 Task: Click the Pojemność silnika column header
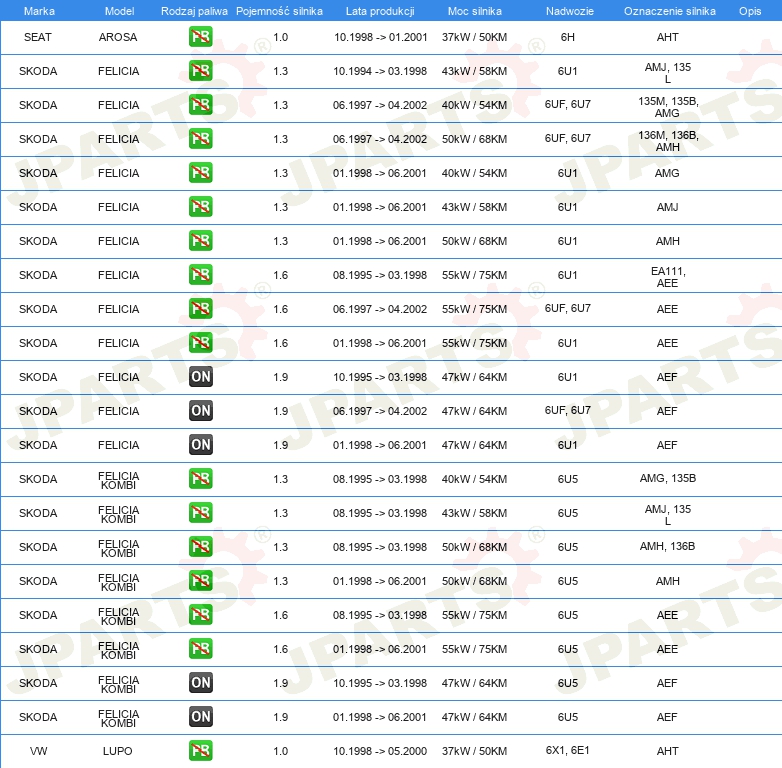click(x=279, y=11)
